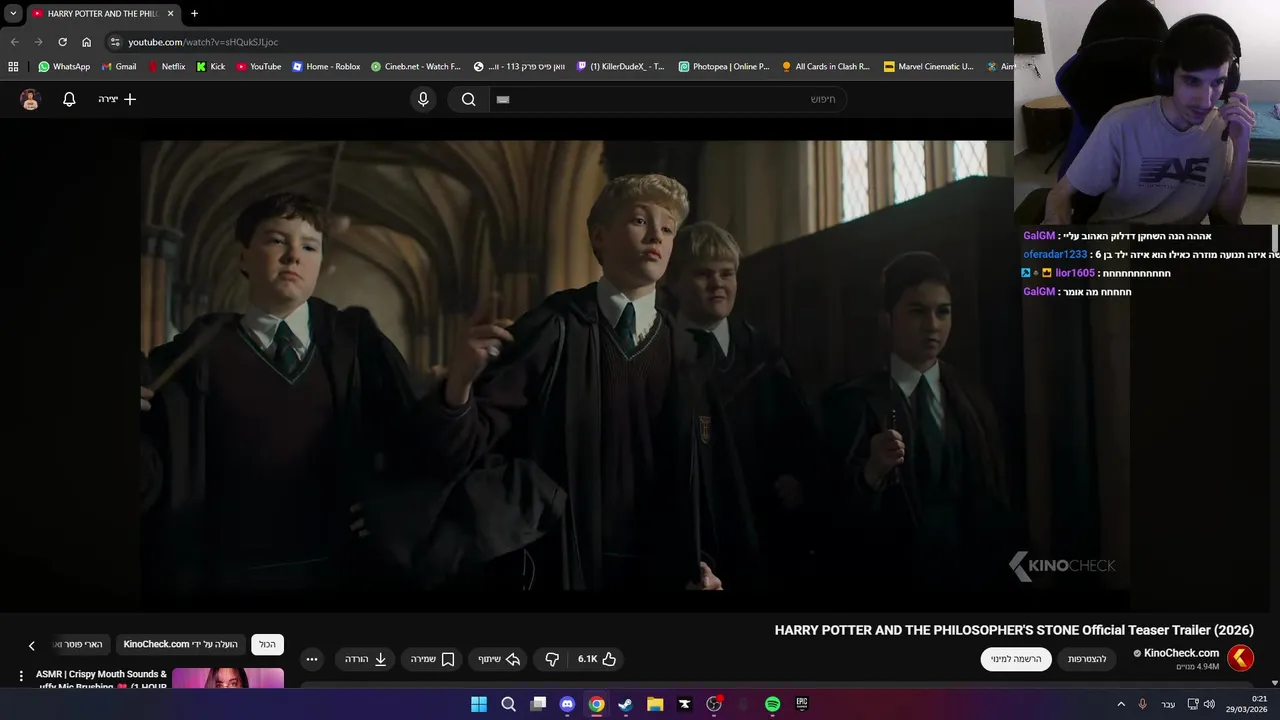Open a new browser tab
This screenshot has height=720, width=1280.
coord(194,14)
